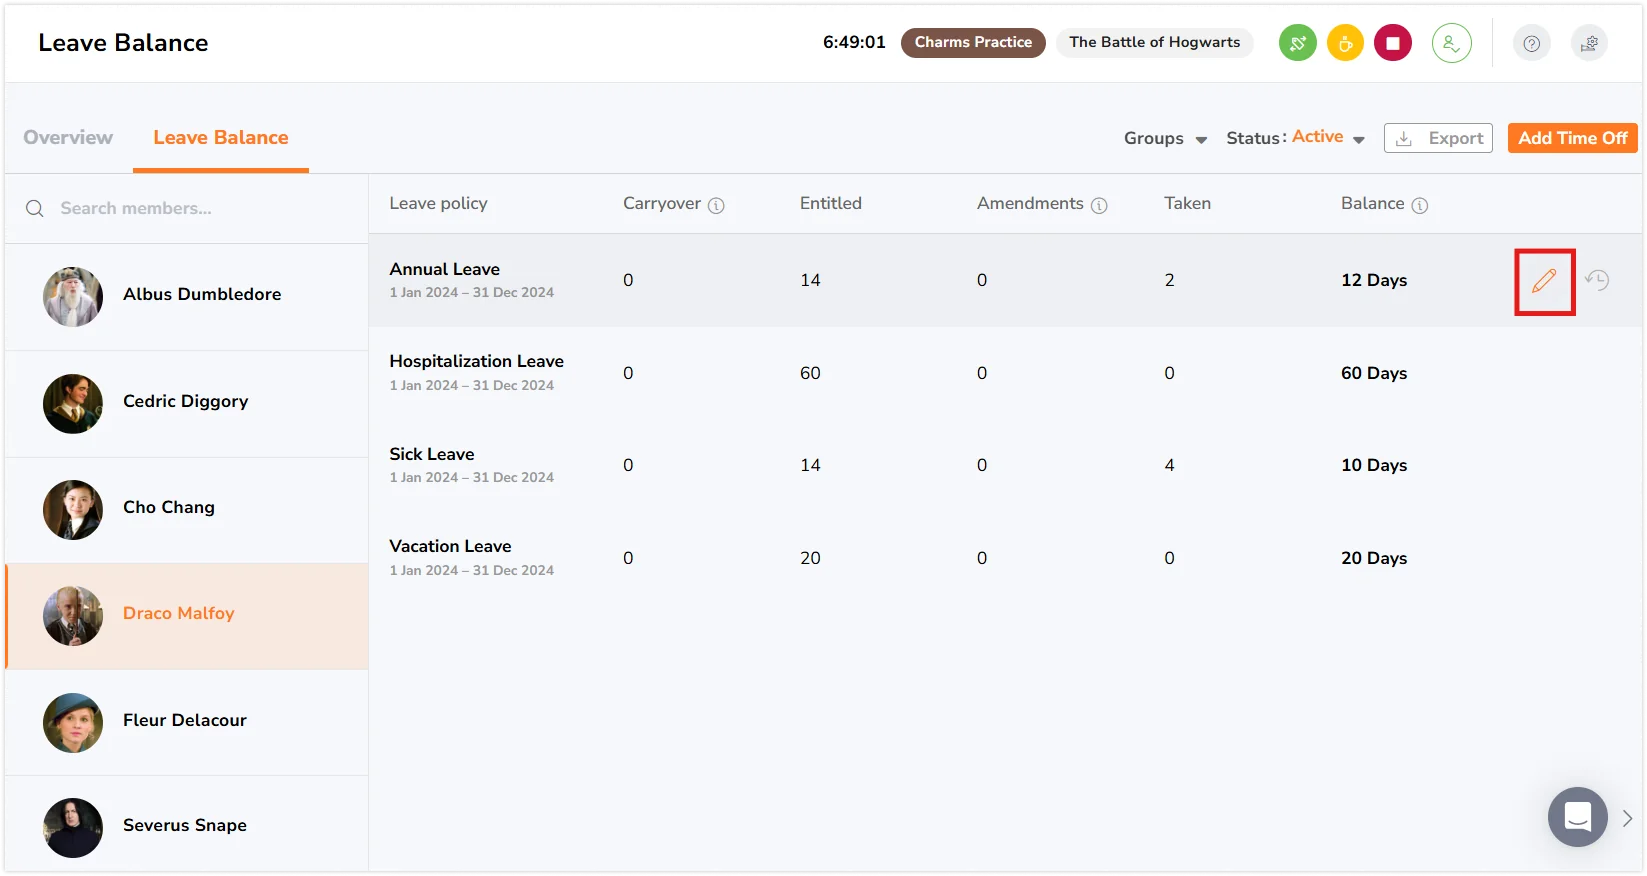
Task: Edit Annual Leave balance with pencil icon
Action: pyautogui.click(x=1545, y=281)
